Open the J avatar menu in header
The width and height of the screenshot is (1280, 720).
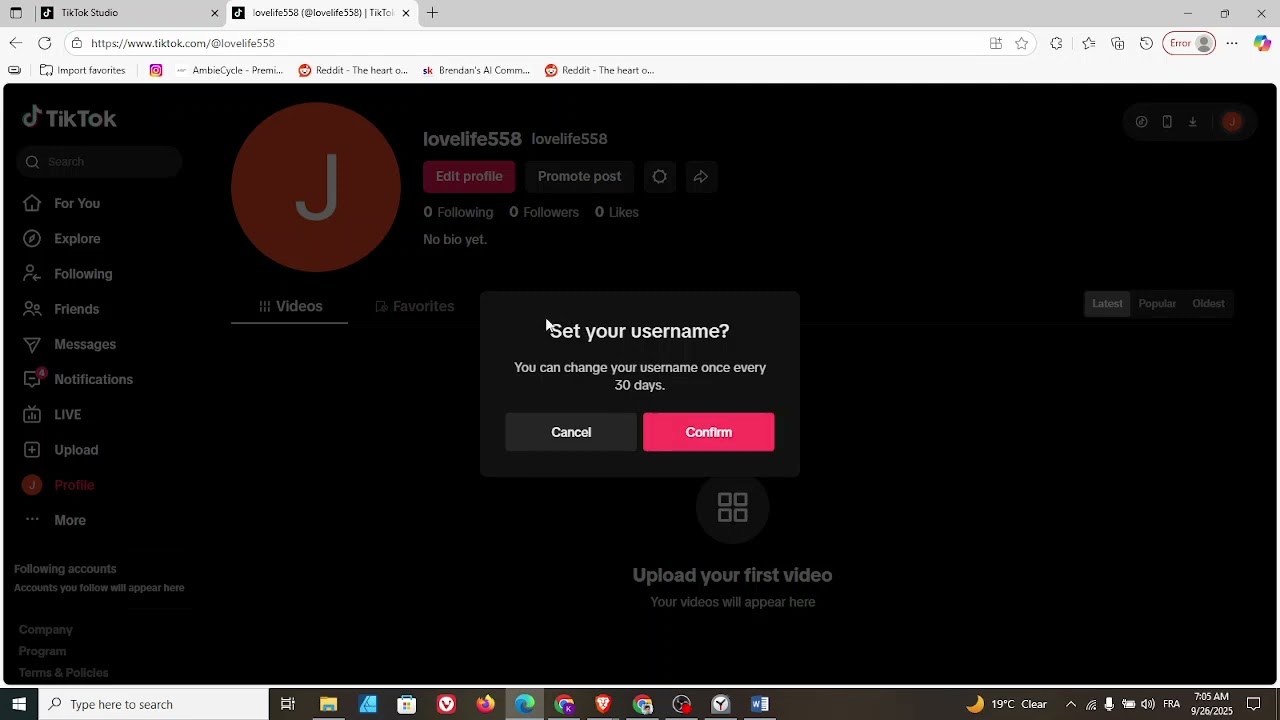(1232, 122)
